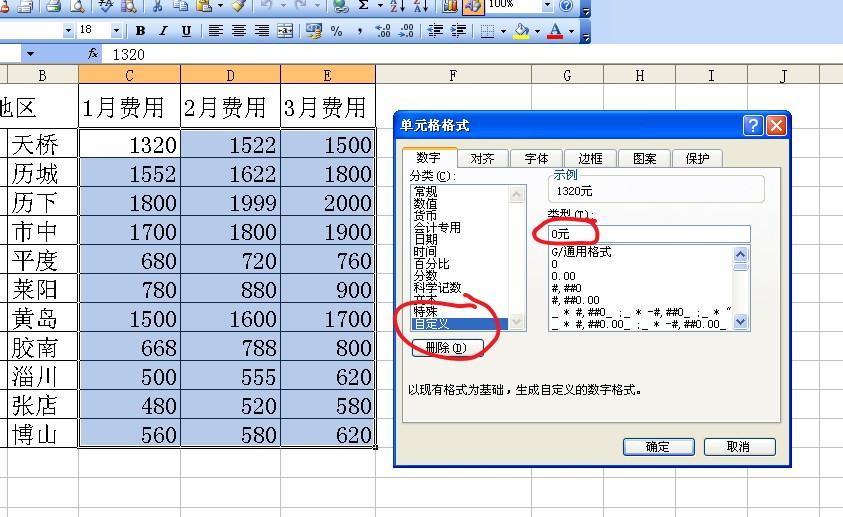
Task: Sort ascending A to Z
Action: [x=397, y=6]
